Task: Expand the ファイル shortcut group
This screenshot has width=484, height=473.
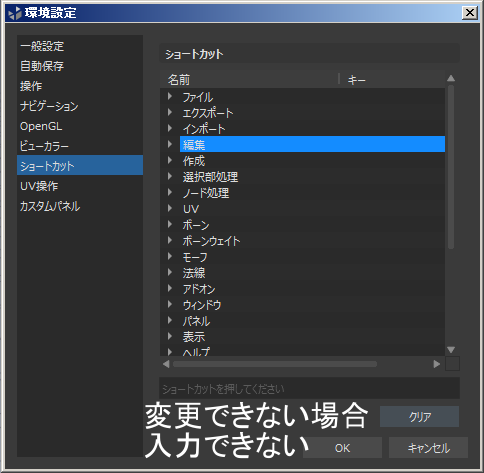Action: pyautogui.click(x=170, y=96)
